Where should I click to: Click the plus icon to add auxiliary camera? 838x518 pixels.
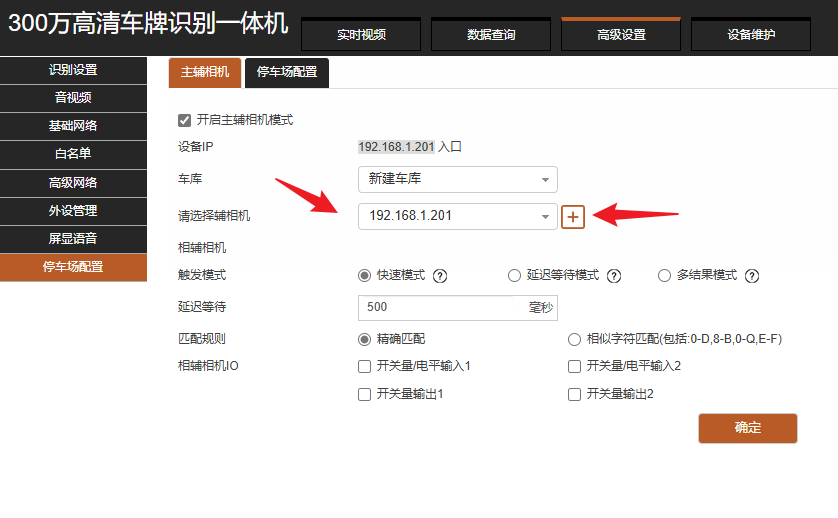click(x=573, y=216)
